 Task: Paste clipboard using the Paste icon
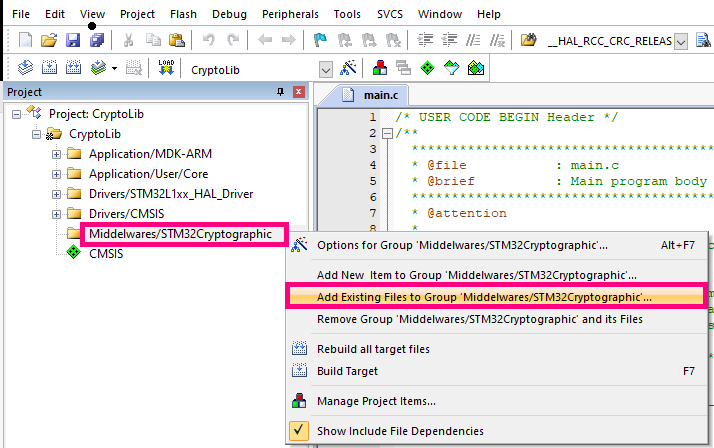click(177, 40)
